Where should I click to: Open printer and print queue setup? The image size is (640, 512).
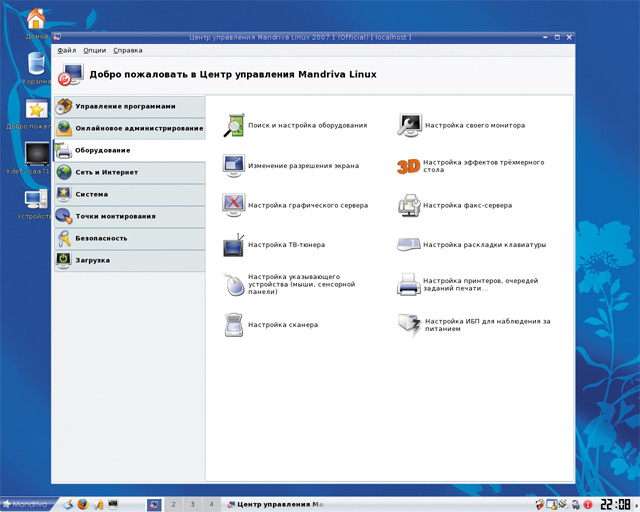(x=468, y=284)
